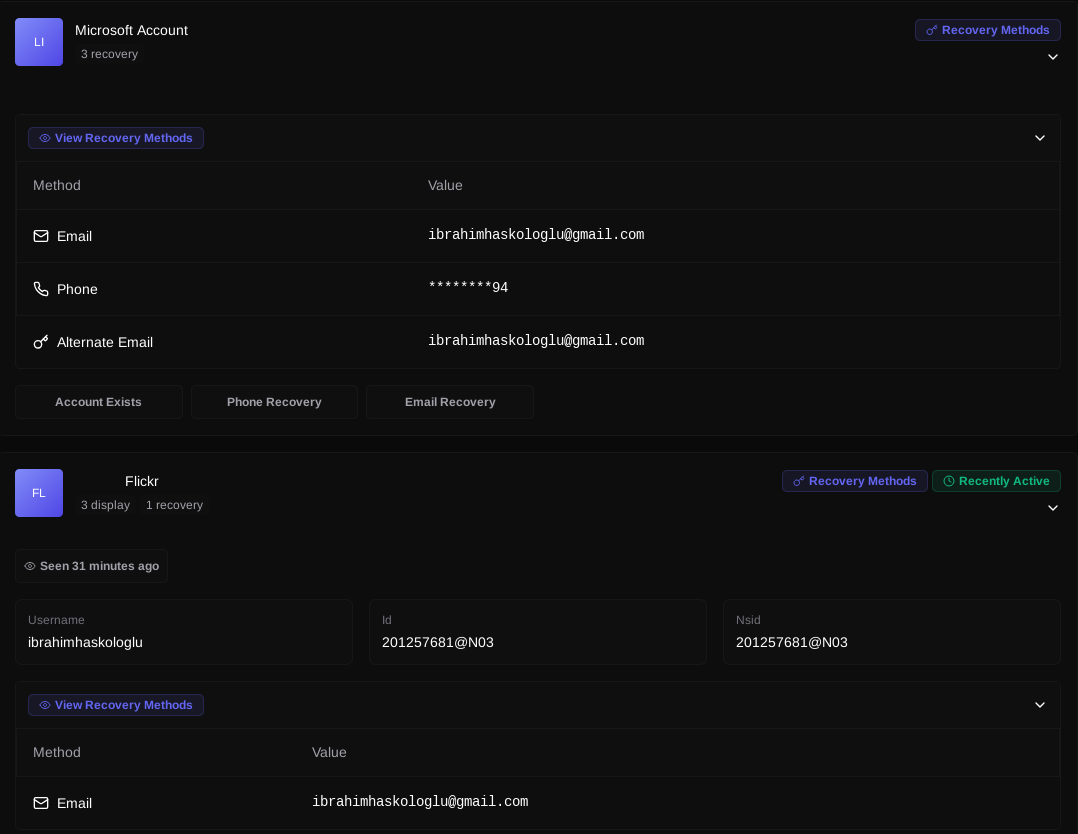The image size is (1078, 834).
Task: Click the phone icon in Phone row
Action: pyautogui.click(x=41, y=289)
